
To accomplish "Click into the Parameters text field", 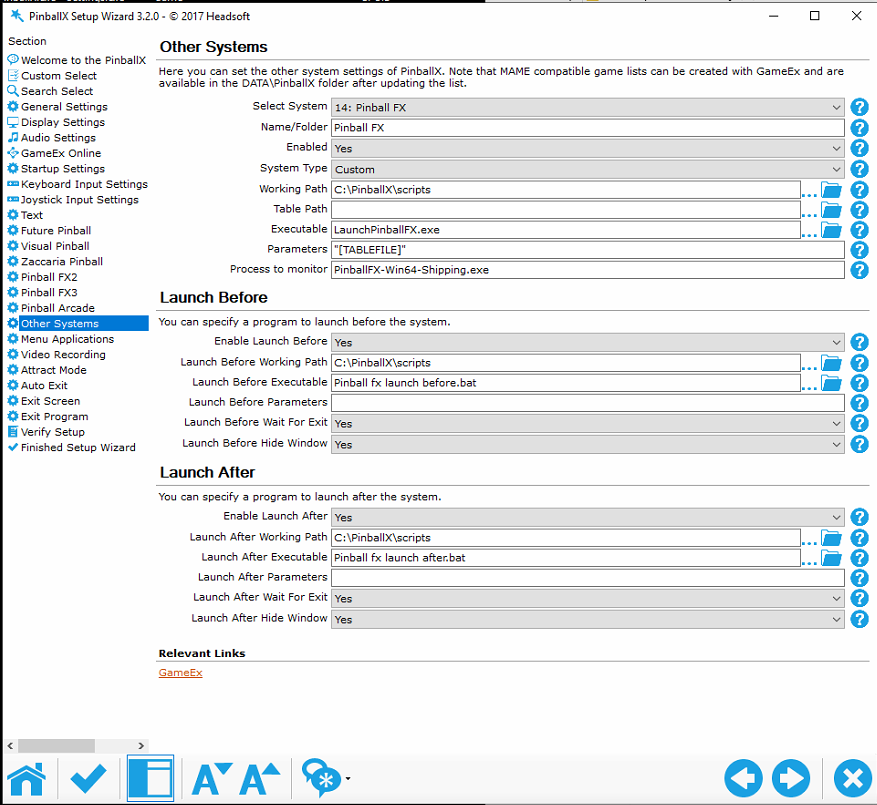I will (587, 249).
